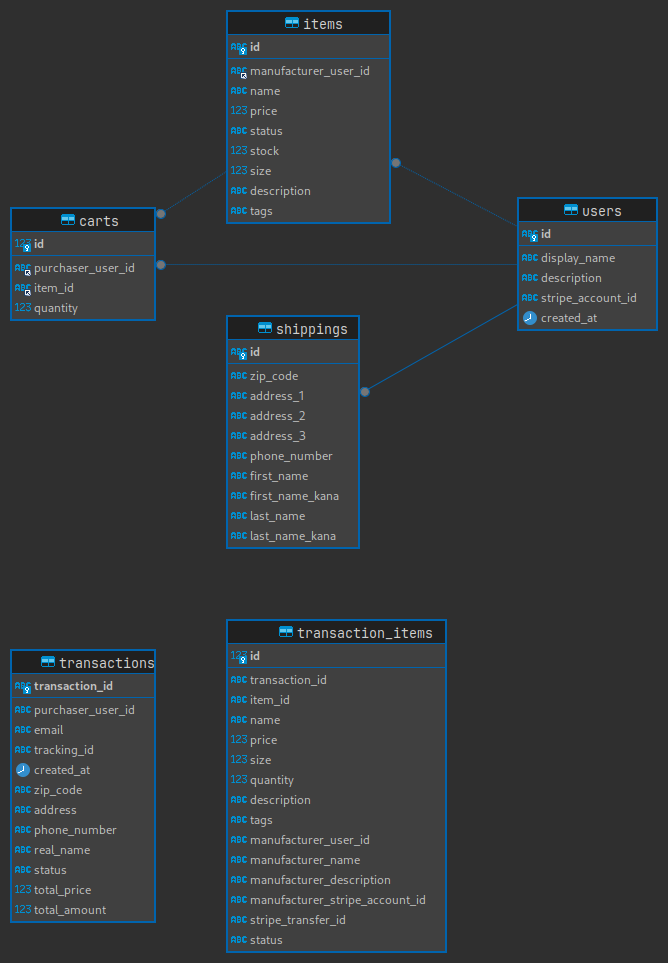This screenshot has width=668, height=963.
Task: Click the table icon in the users header
Action: click(571, 210)
